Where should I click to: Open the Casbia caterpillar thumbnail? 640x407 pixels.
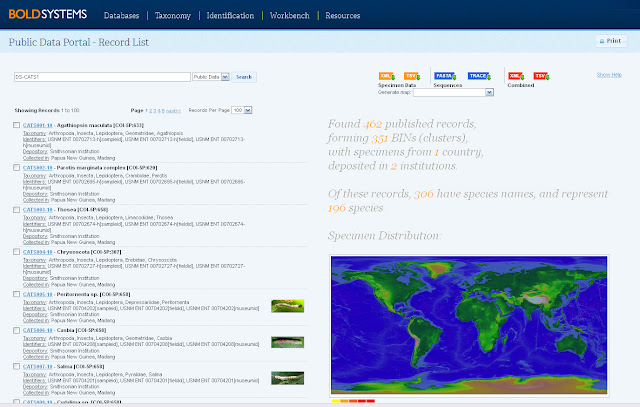[287, 342]
